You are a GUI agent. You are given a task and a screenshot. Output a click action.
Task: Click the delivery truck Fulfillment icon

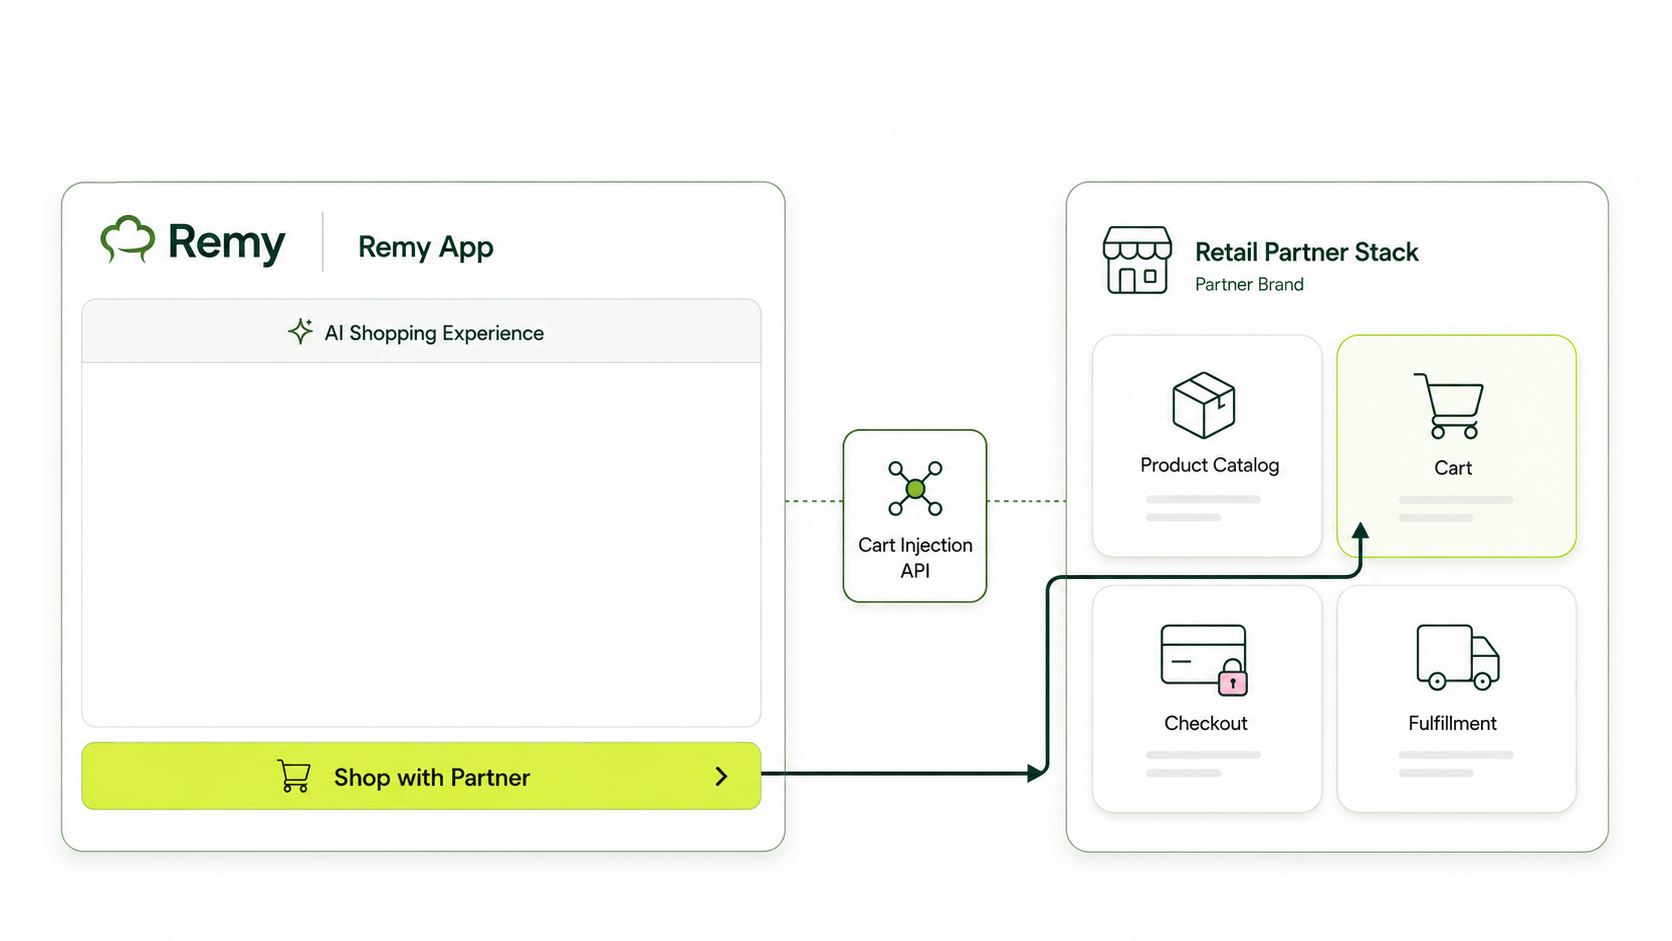[x=1458, y=657]
